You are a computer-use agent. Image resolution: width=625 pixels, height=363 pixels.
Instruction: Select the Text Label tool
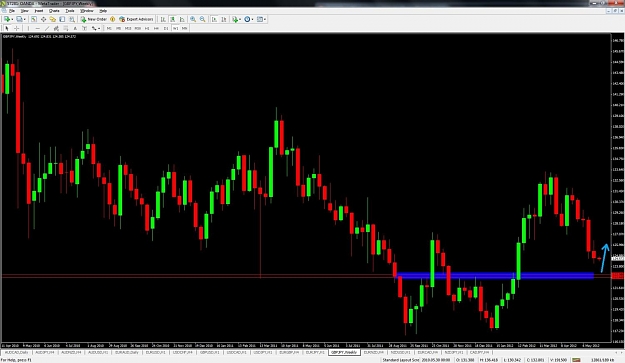click(85, 28)
